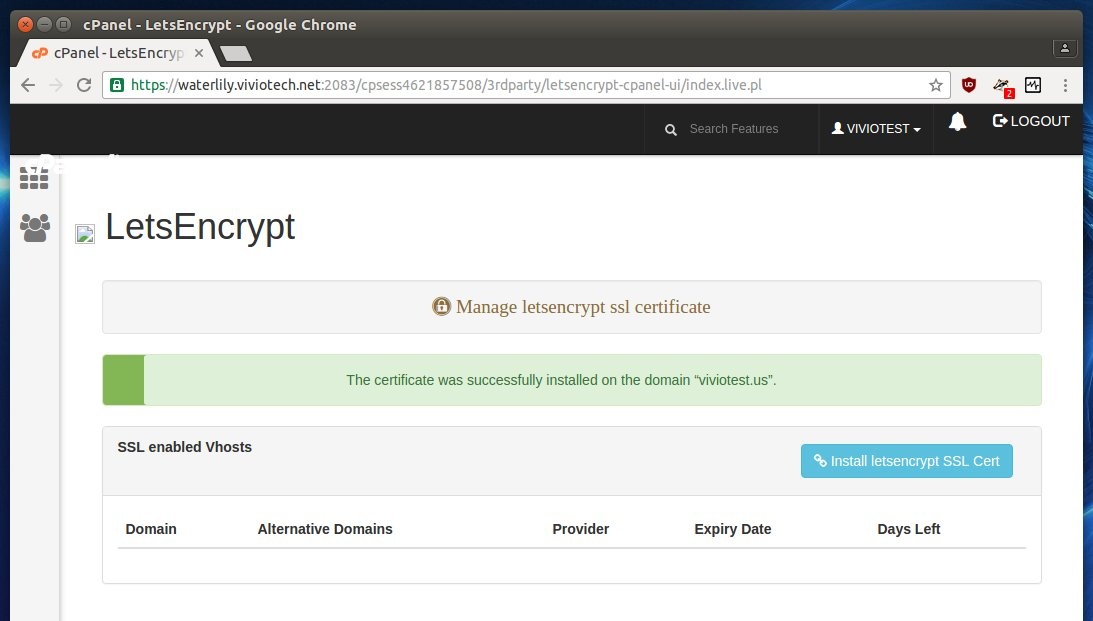Screen dimensions: 1093x621
Task: Log out using the LOGOUT link
Action: (1031, 121)
